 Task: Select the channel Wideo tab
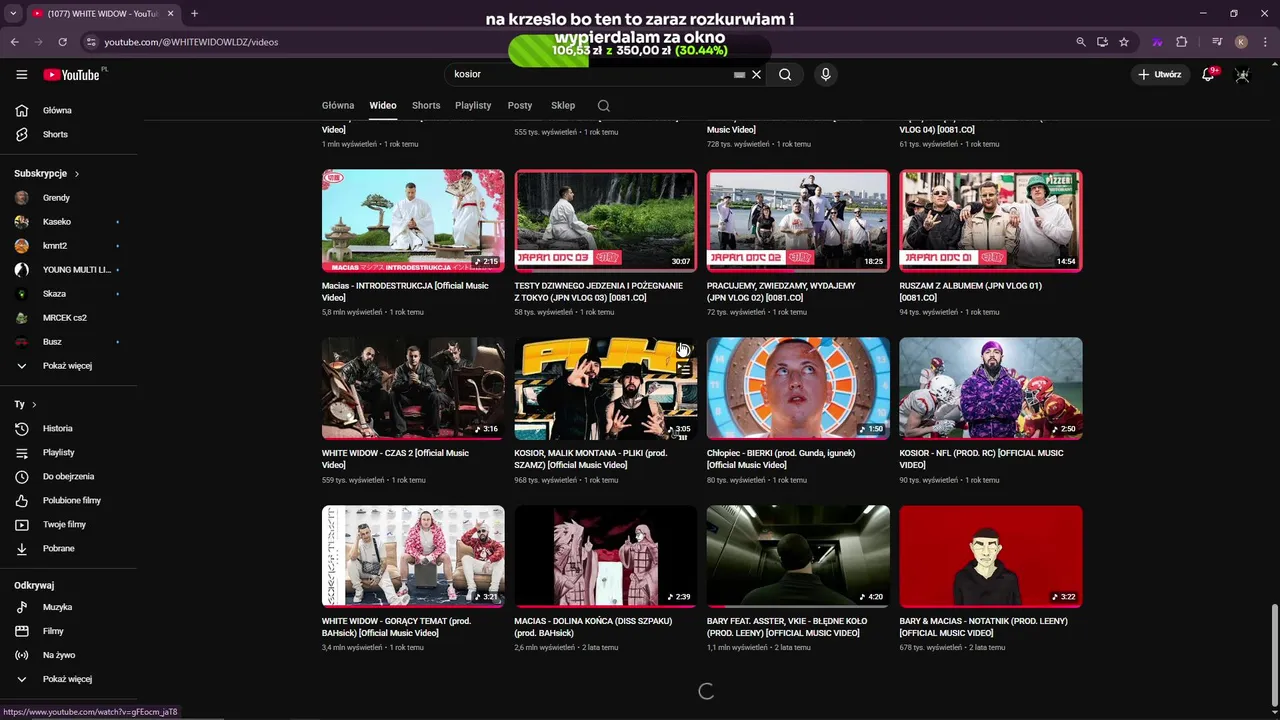tap(383, 105)
